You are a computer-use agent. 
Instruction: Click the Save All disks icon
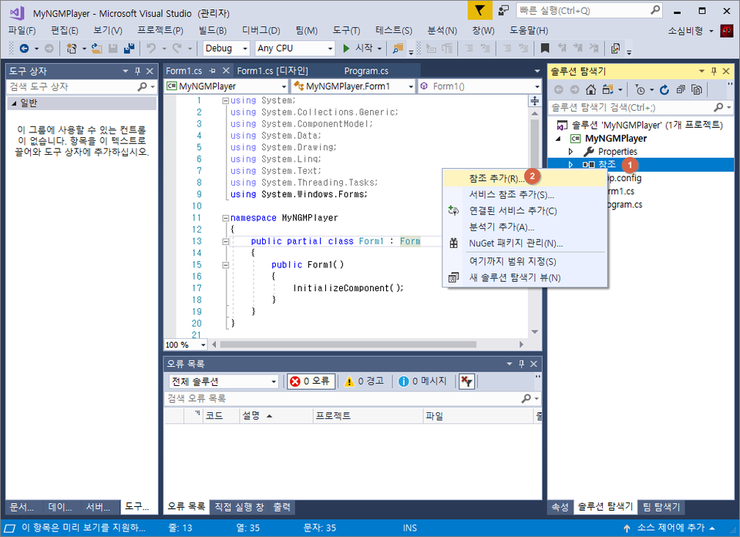129,48
